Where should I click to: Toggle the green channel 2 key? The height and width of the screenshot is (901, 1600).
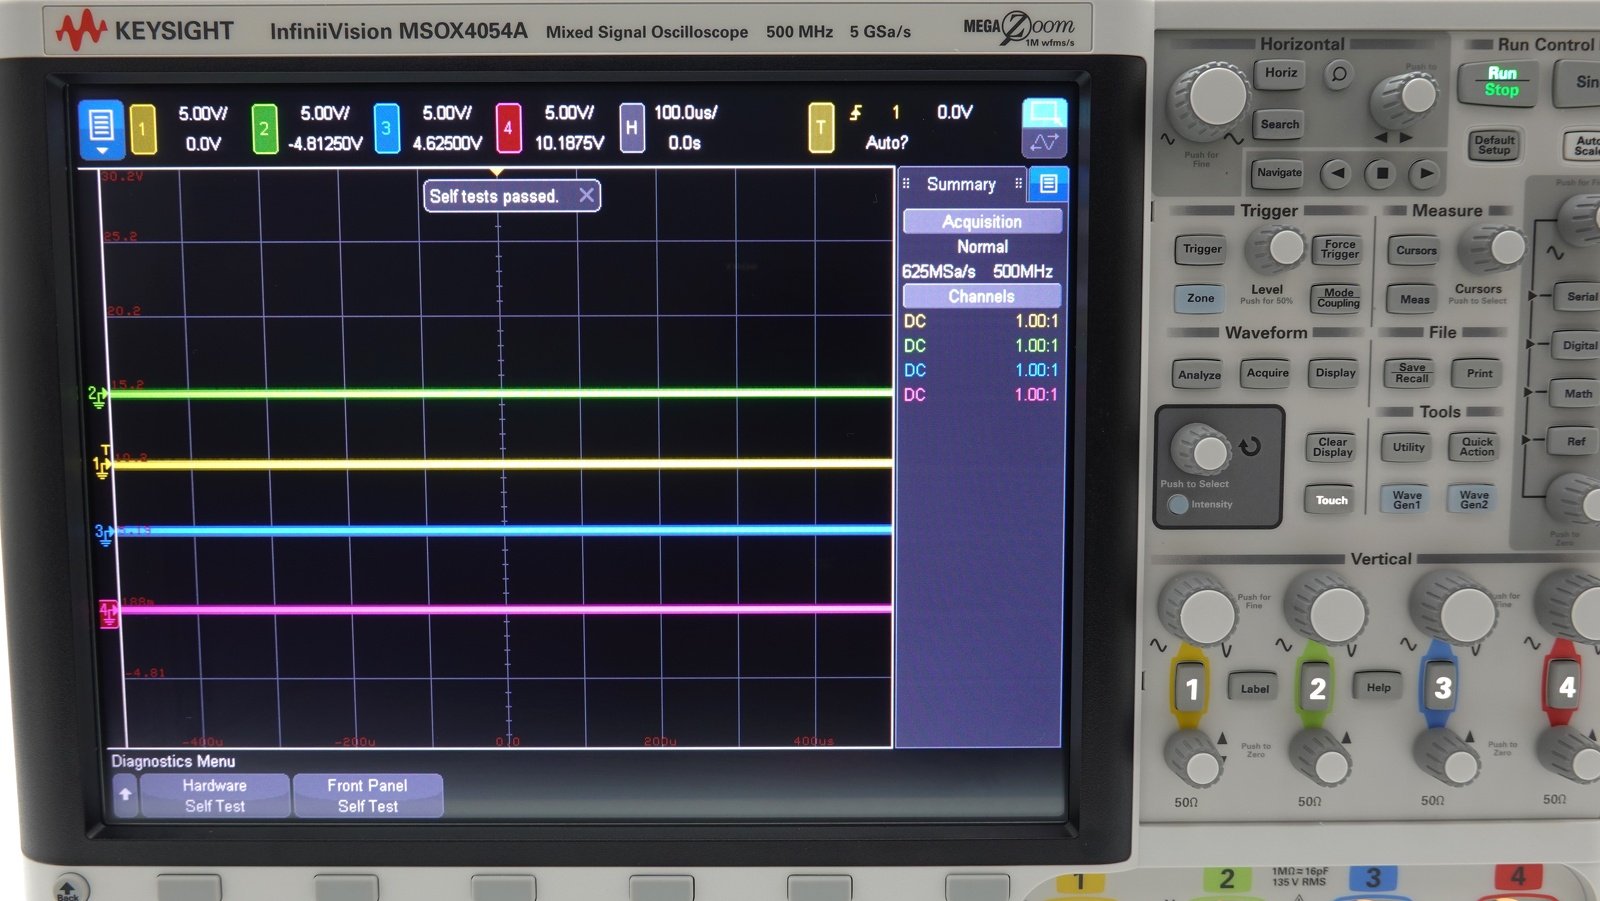click(x=1317, y=688)
